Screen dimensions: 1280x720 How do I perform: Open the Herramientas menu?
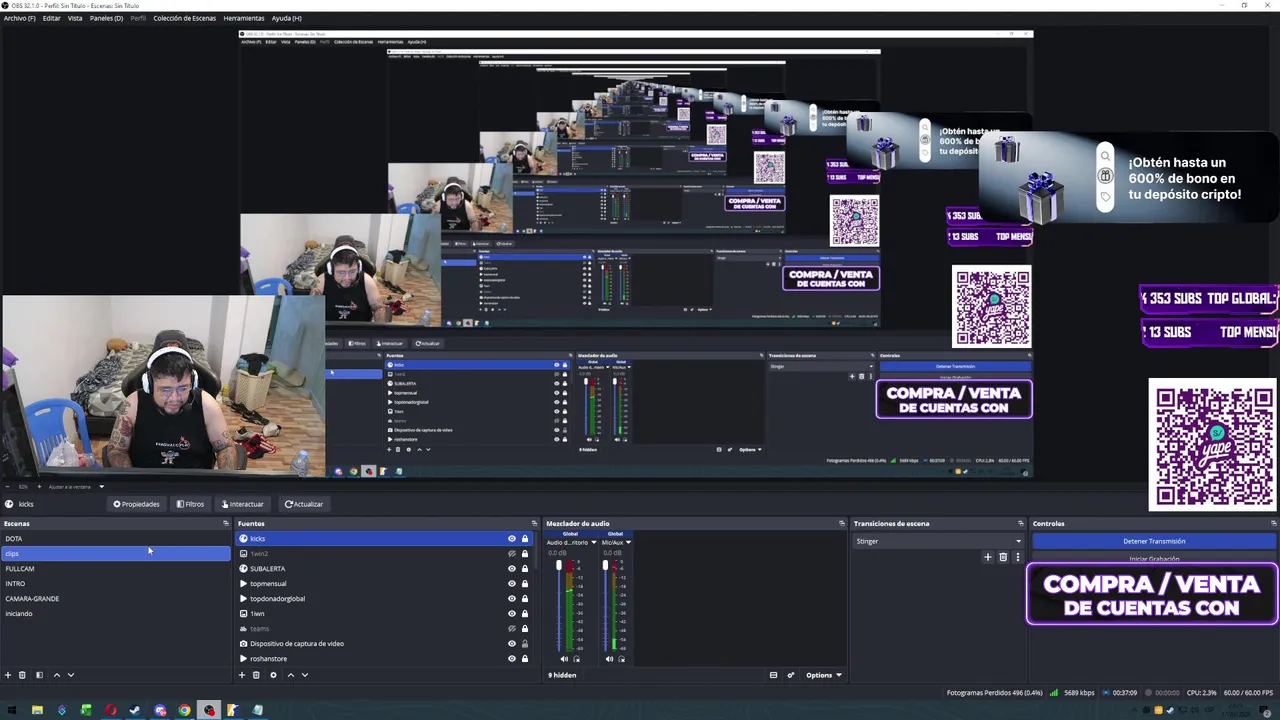244,18
